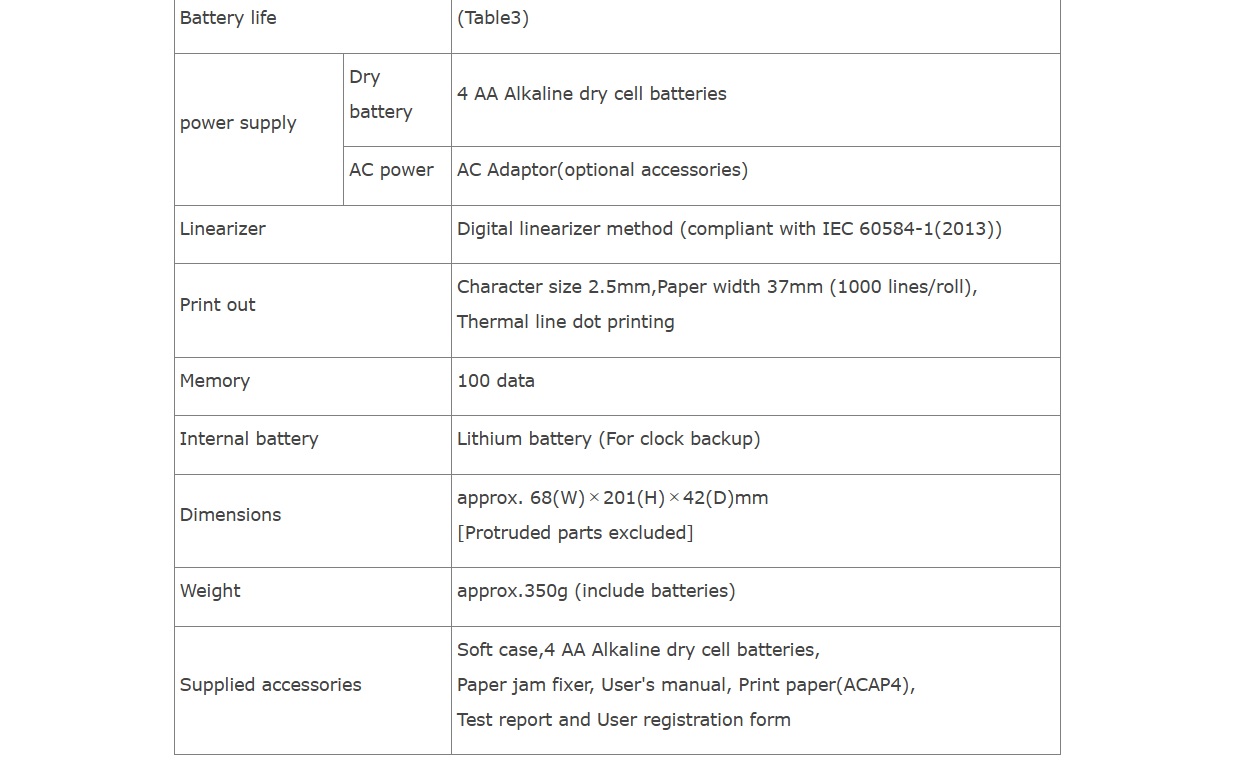The height and width of the screenshot is (769, 1243).
Task: Click the "Print out" row label
Action: (x=218, y=305)
